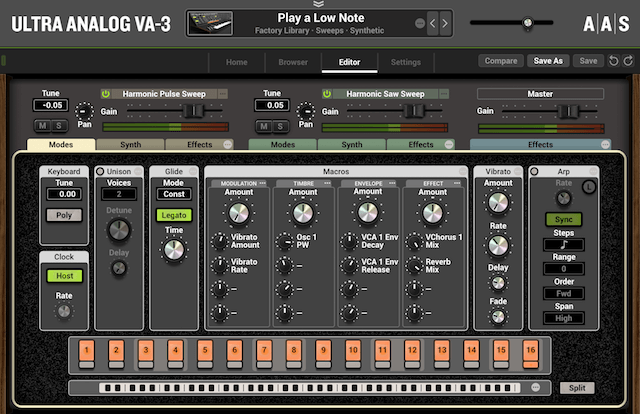Screen dimensions: 640x414
Task: Click the Compare button
Action: [x=501, y=61]
